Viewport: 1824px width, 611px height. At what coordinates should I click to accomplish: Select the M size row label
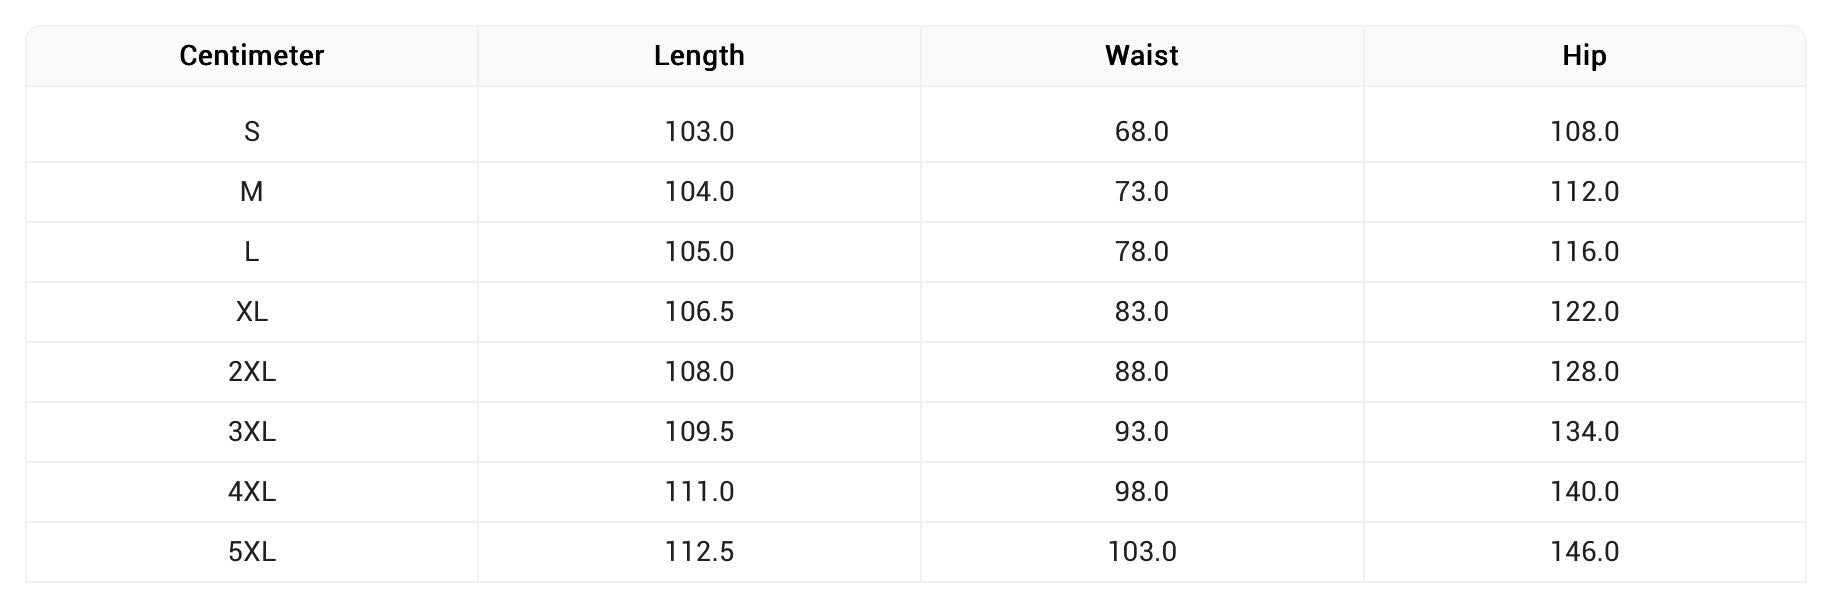pyautogui.click(x=251, y=192)
